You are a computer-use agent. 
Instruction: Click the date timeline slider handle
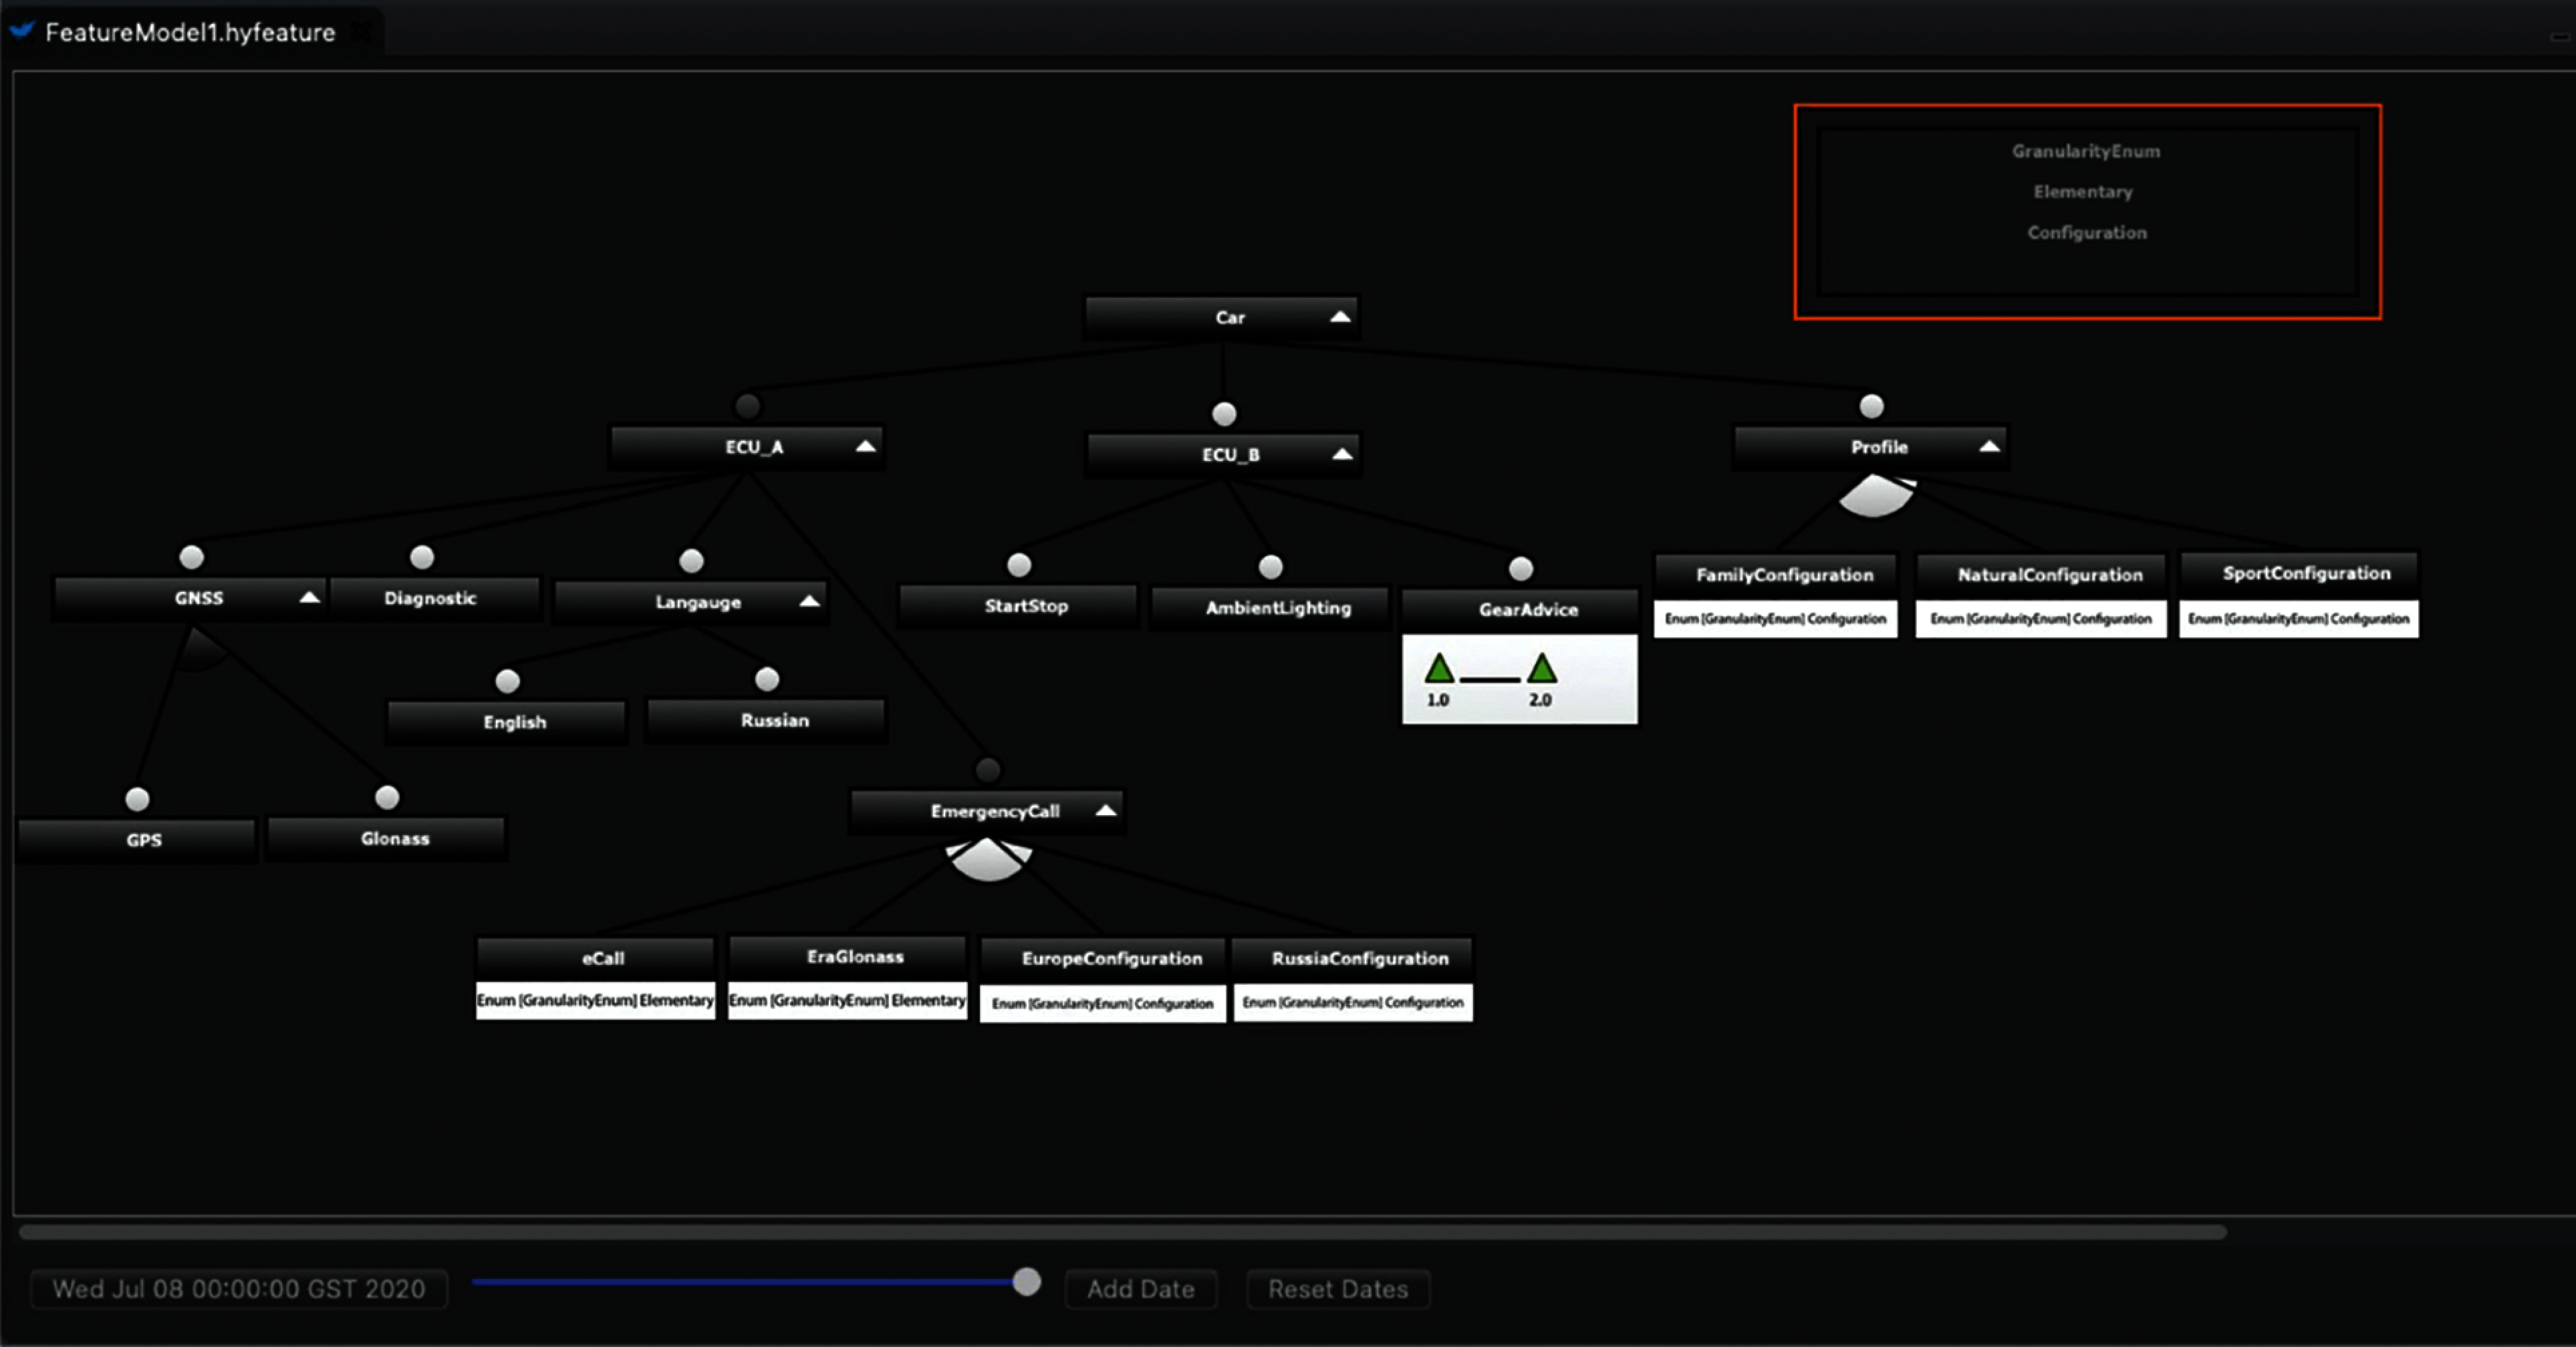coord(1026,1282)
